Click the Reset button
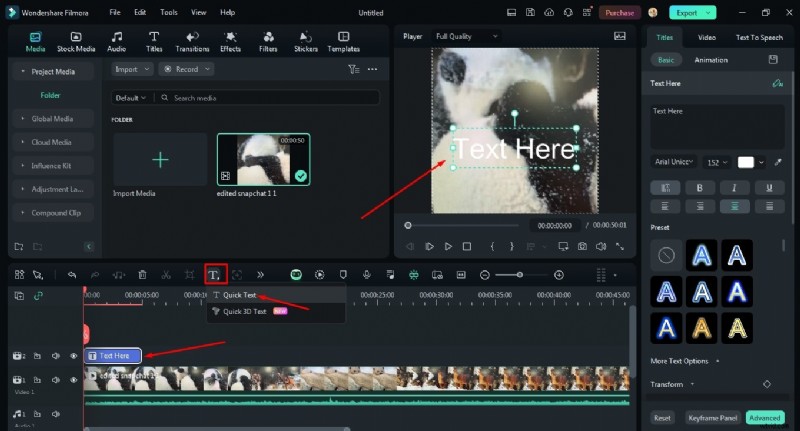800x431 pixels. click(x=662, y=418)
